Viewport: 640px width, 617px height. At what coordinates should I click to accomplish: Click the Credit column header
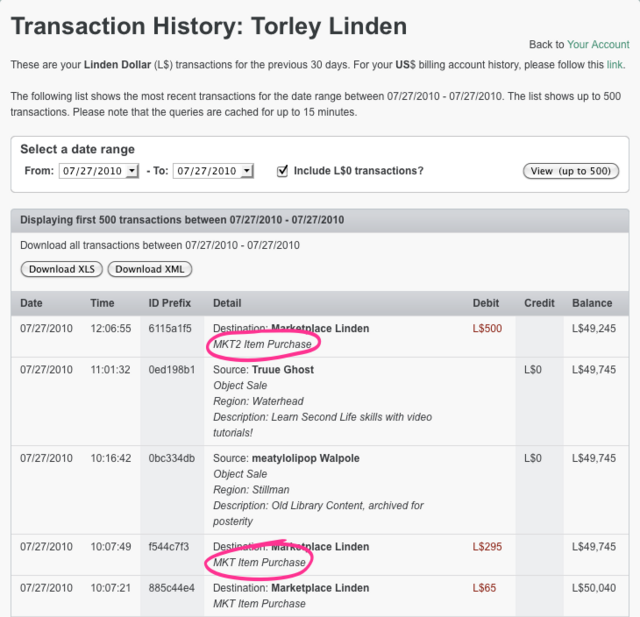(539, 303)
